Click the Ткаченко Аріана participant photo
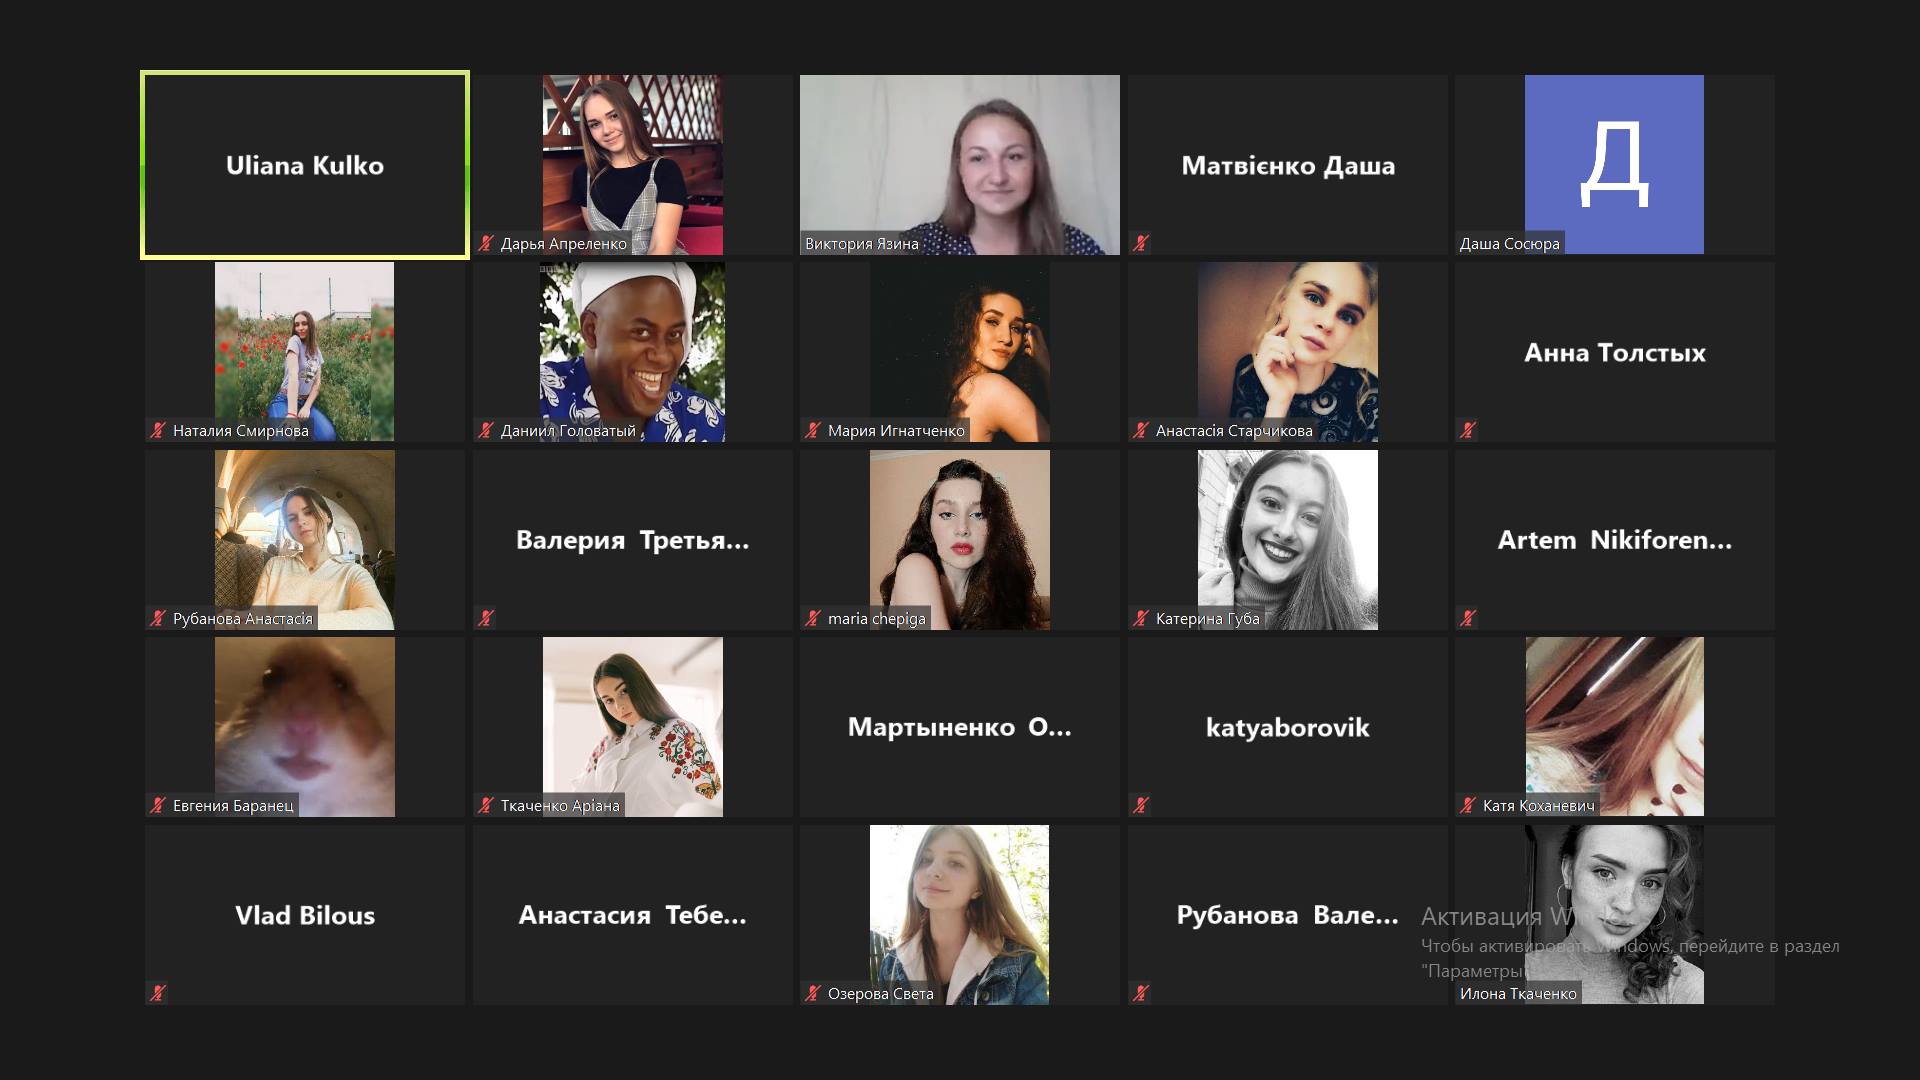 pyautogui.click(x=633, y=727)
